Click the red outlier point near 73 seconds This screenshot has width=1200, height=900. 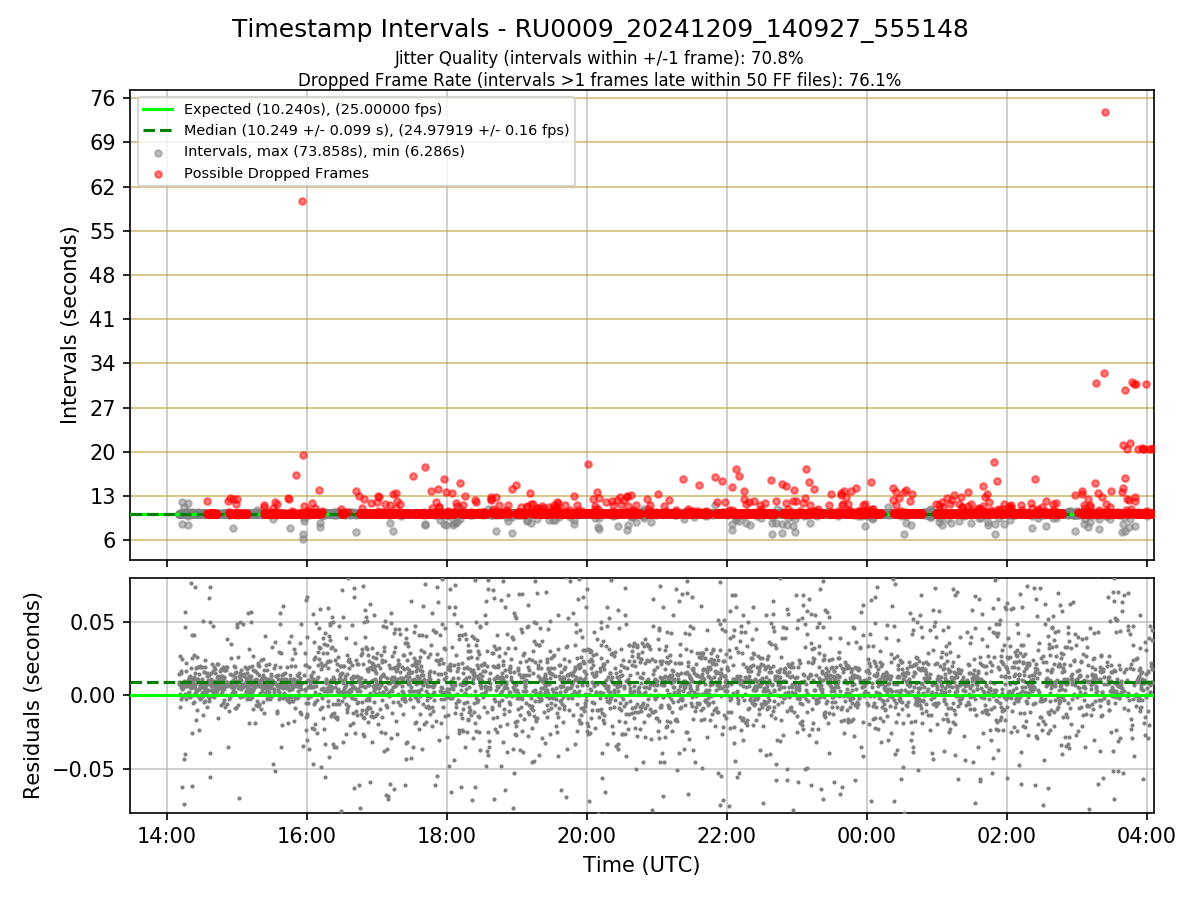[x=1105, y=112]
